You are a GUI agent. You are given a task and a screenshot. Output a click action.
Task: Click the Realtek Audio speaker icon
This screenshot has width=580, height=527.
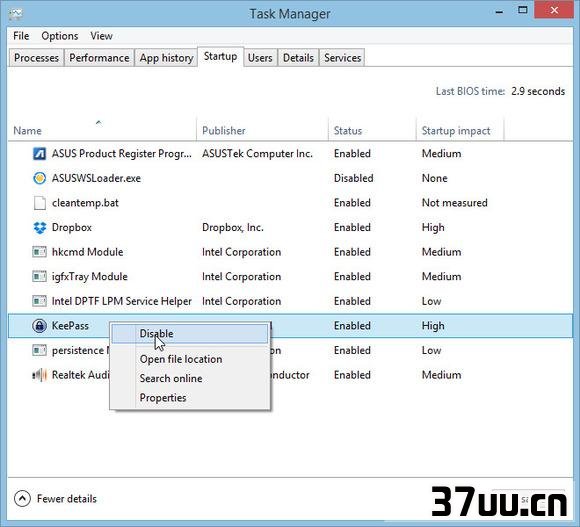click(40, 375)
